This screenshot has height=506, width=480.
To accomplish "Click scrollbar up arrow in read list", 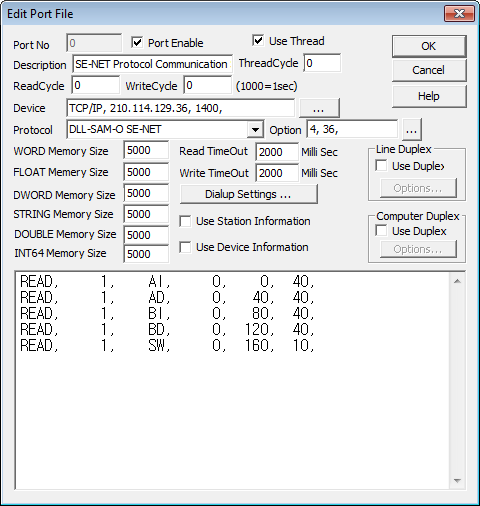I will click(x=457, y=281).
